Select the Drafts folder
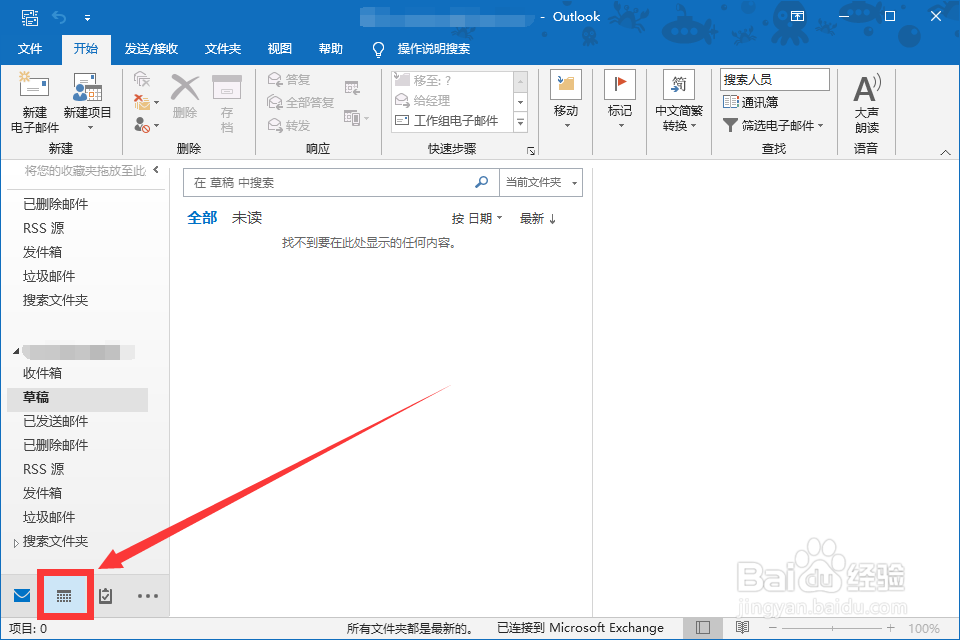Viewport: 960px width, 640px height. point(78,397)
